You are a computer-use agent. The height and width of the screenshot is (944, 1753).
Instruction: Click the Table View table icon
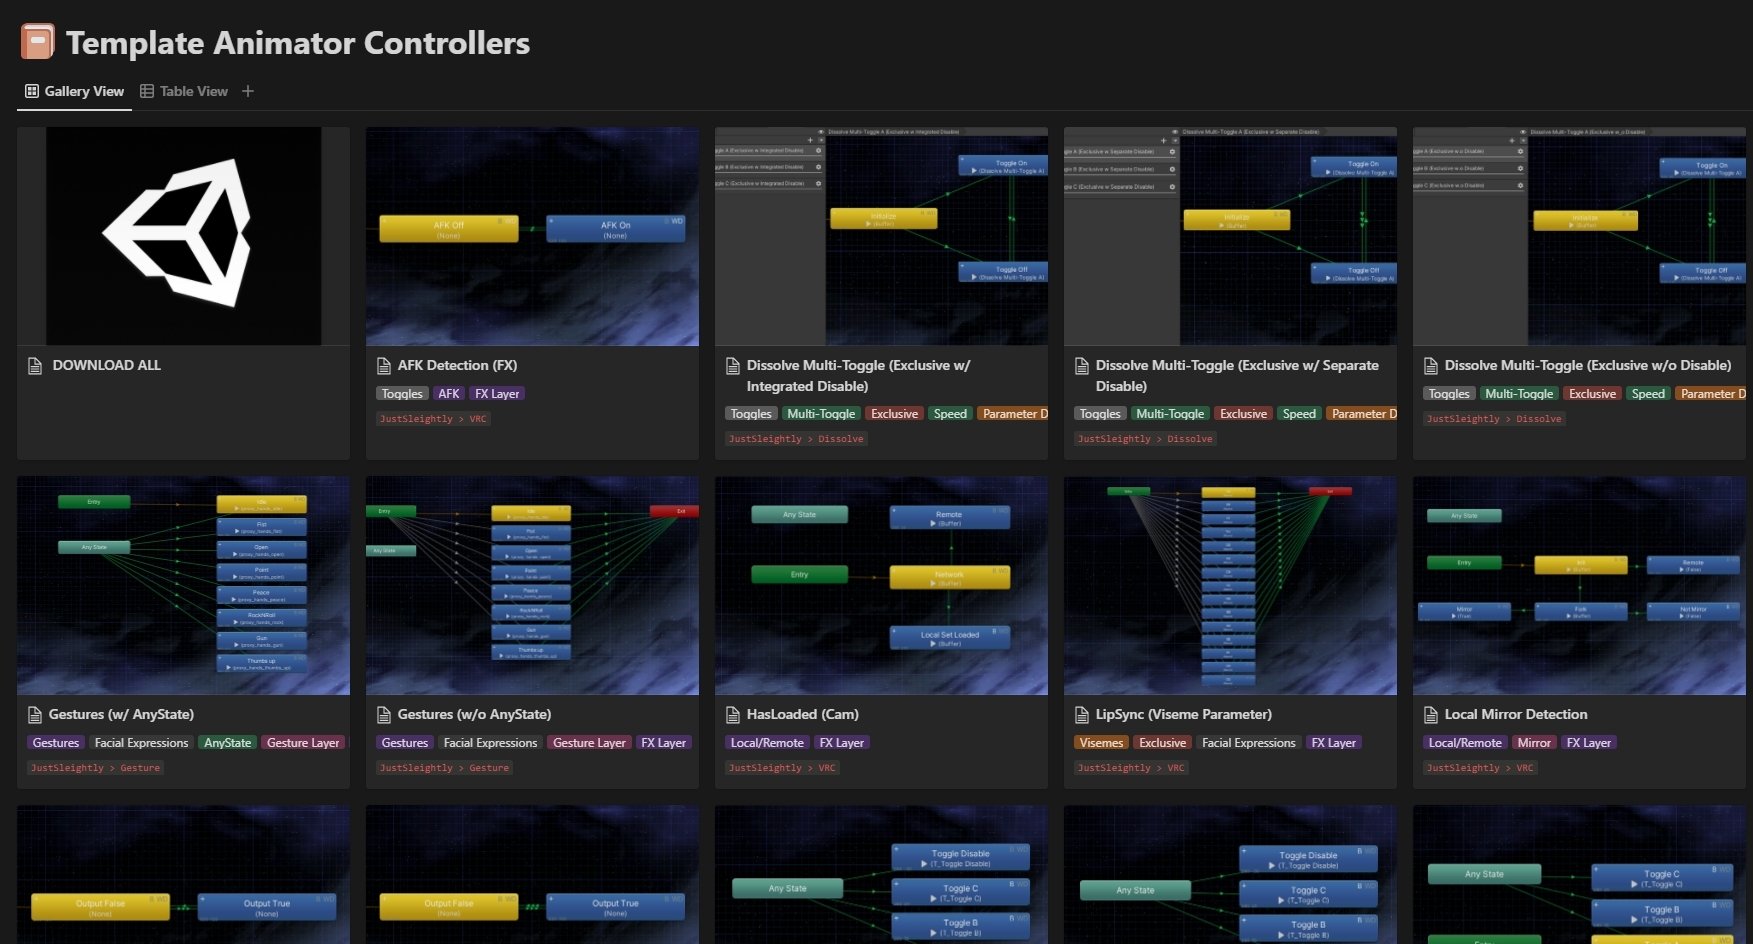click(x=147, y=91)
